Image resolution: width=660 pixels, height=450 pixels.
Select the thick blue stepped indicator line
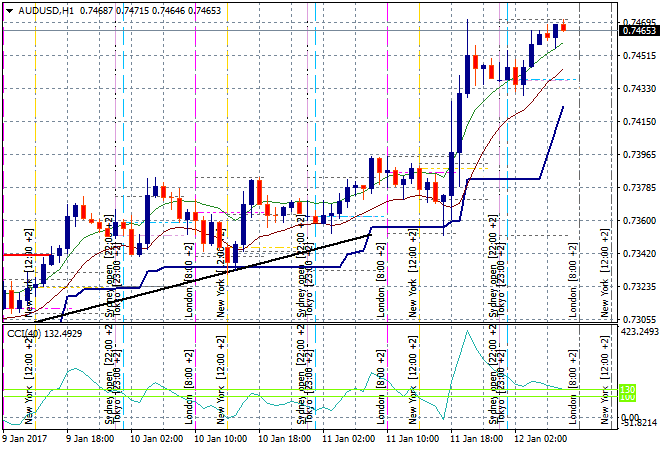500,179
